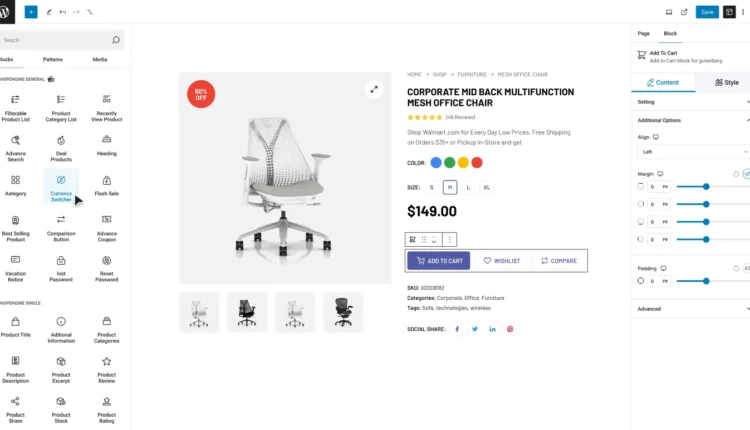Expand the Setting panel
The height and width of the screenshot is (430, 750).
pyautogui.click(x=693, y=102)
